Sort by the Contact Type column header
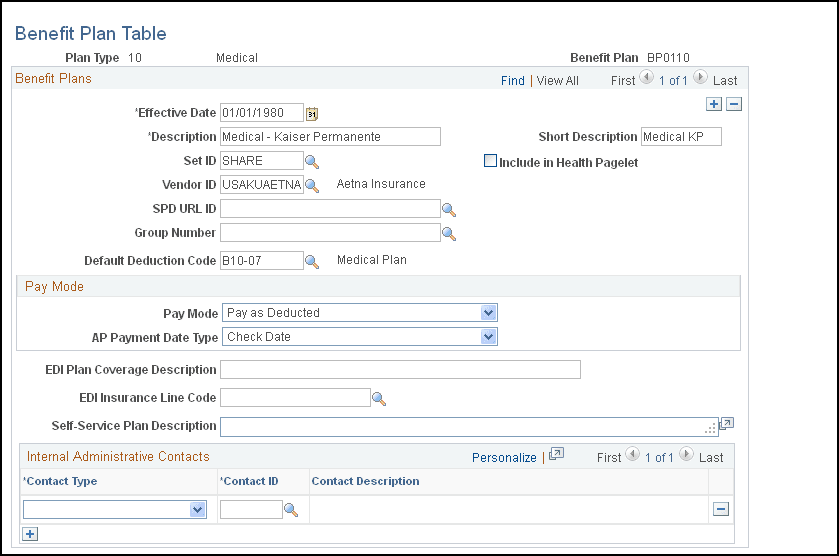The image size is (839, 556). 62,481
